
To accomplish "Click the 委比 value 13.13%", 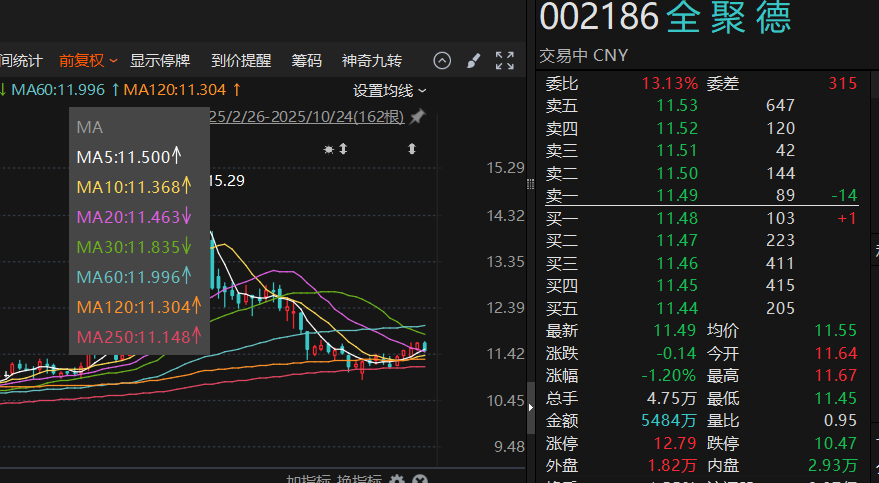I will pyautogui.click(x=670, y=83).
